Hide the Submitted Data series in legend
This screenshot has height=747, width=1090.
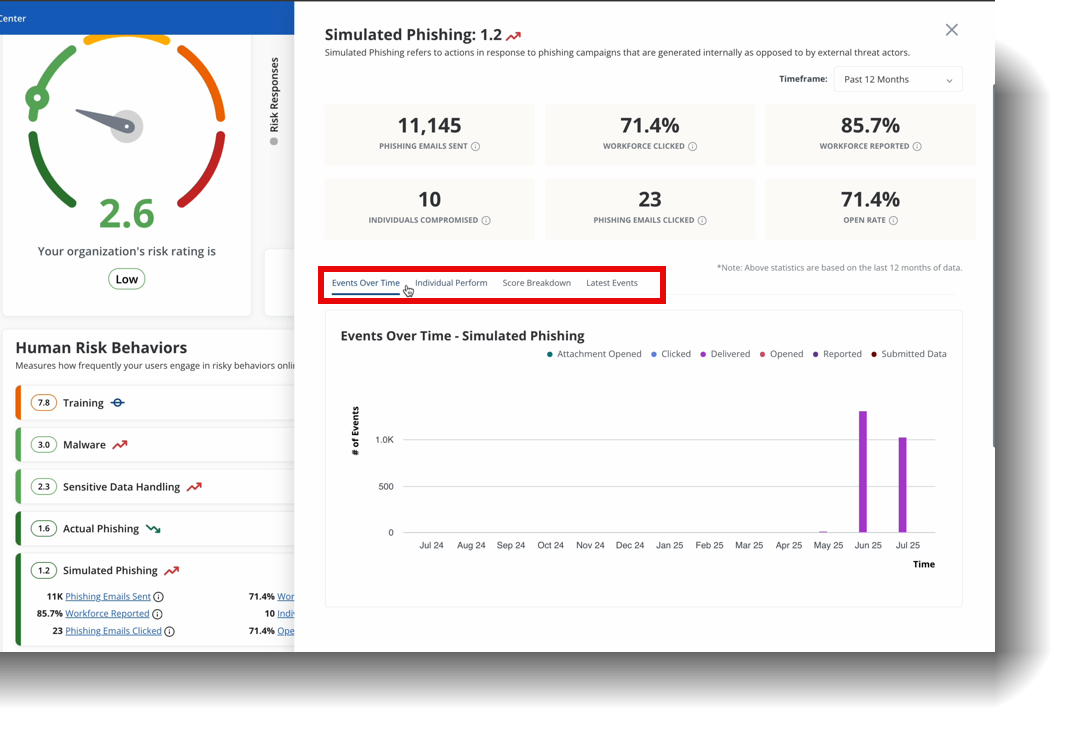pos(908,354)
